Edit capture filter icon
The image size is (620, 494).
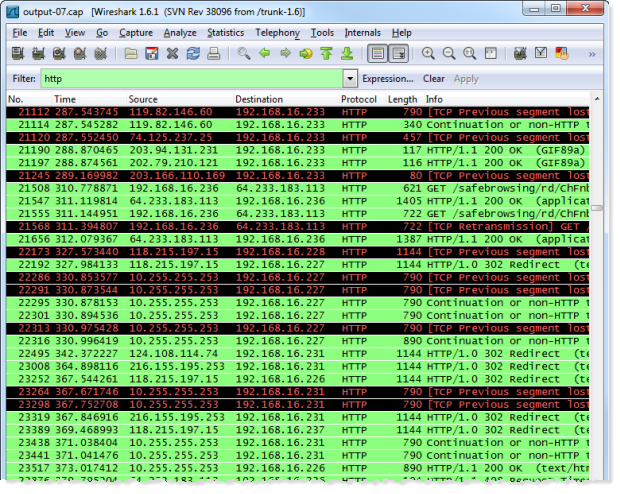click(520, 53)
